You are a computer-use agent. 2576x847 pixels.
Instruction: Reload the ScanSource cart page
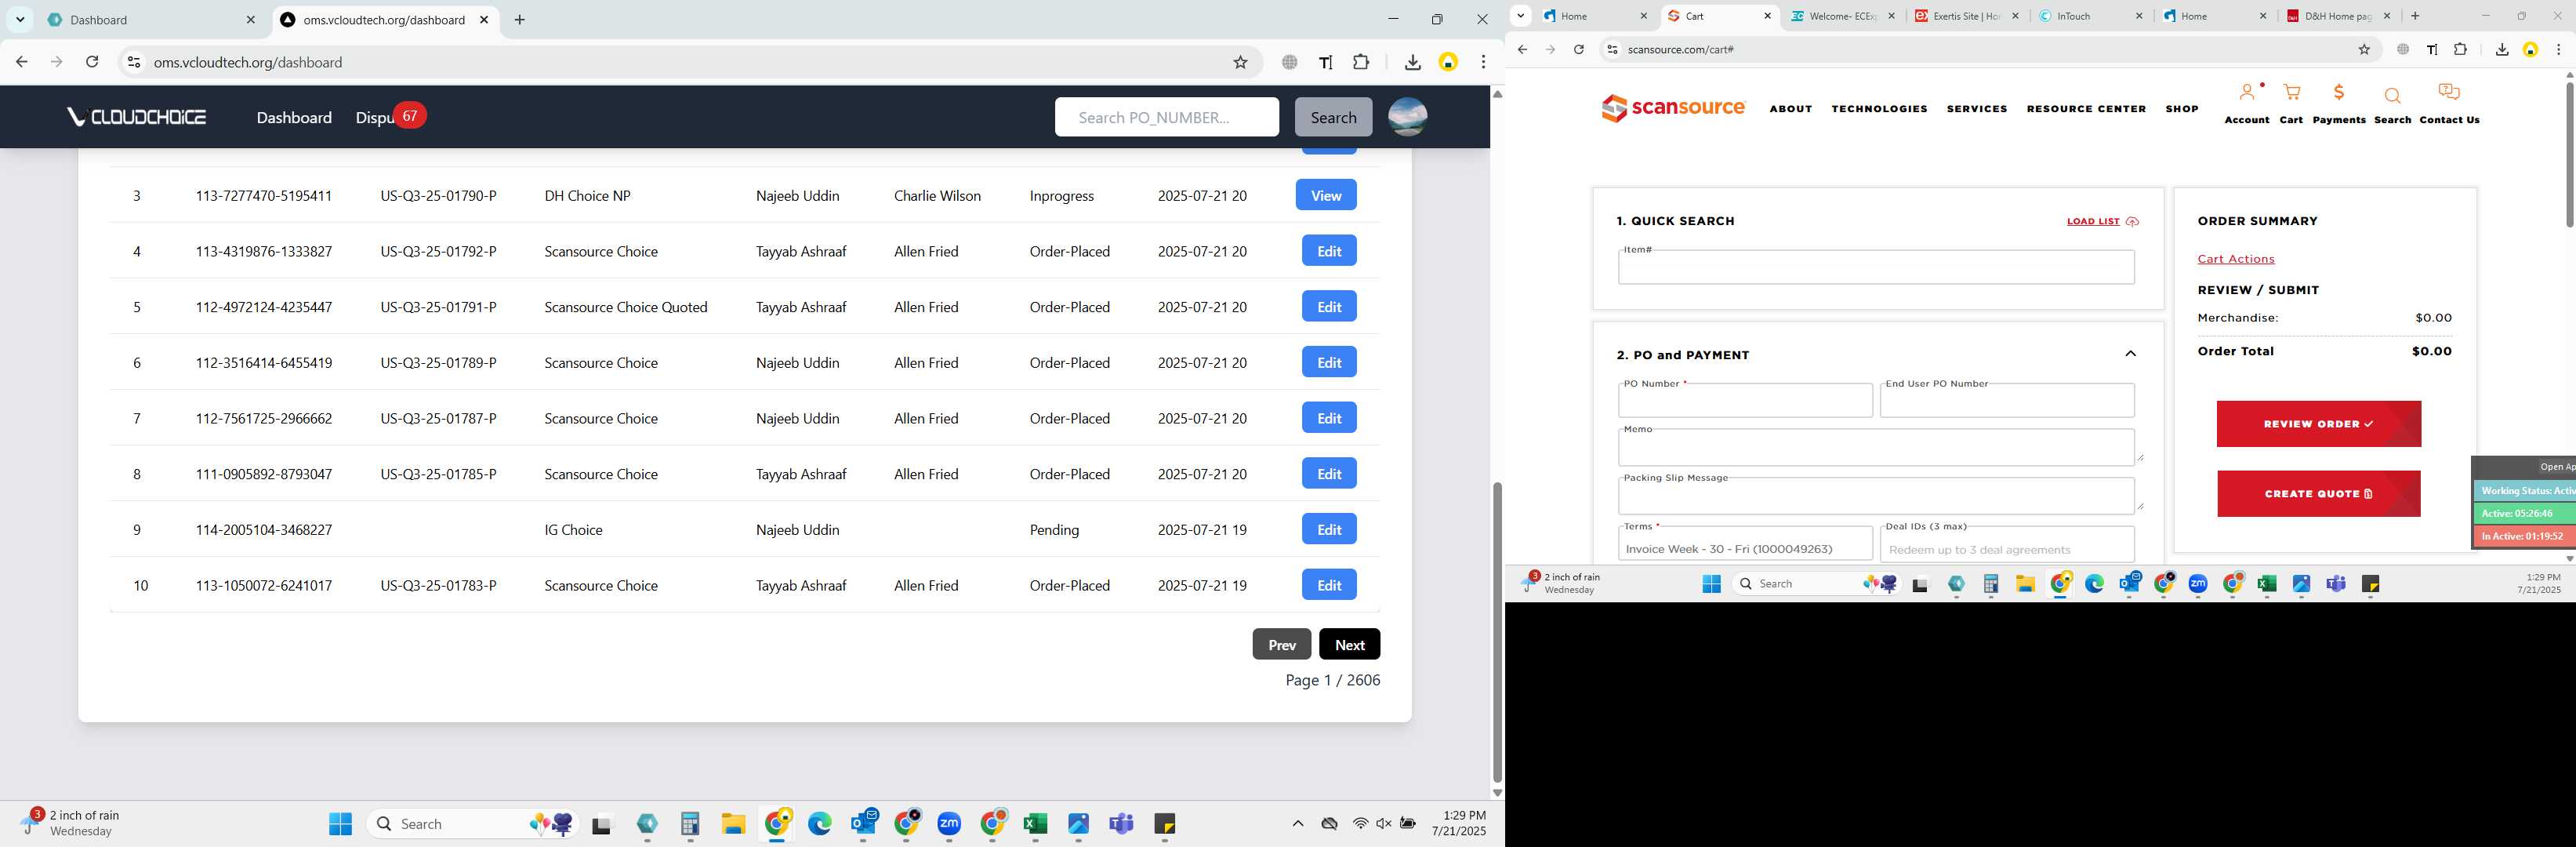coord(1578,49)
